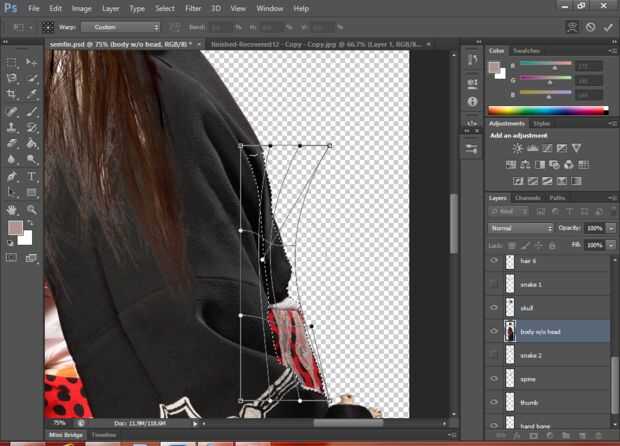Select the Horizontal Type tool
This screenshot has width=620, height=446.
click(31, 176)
